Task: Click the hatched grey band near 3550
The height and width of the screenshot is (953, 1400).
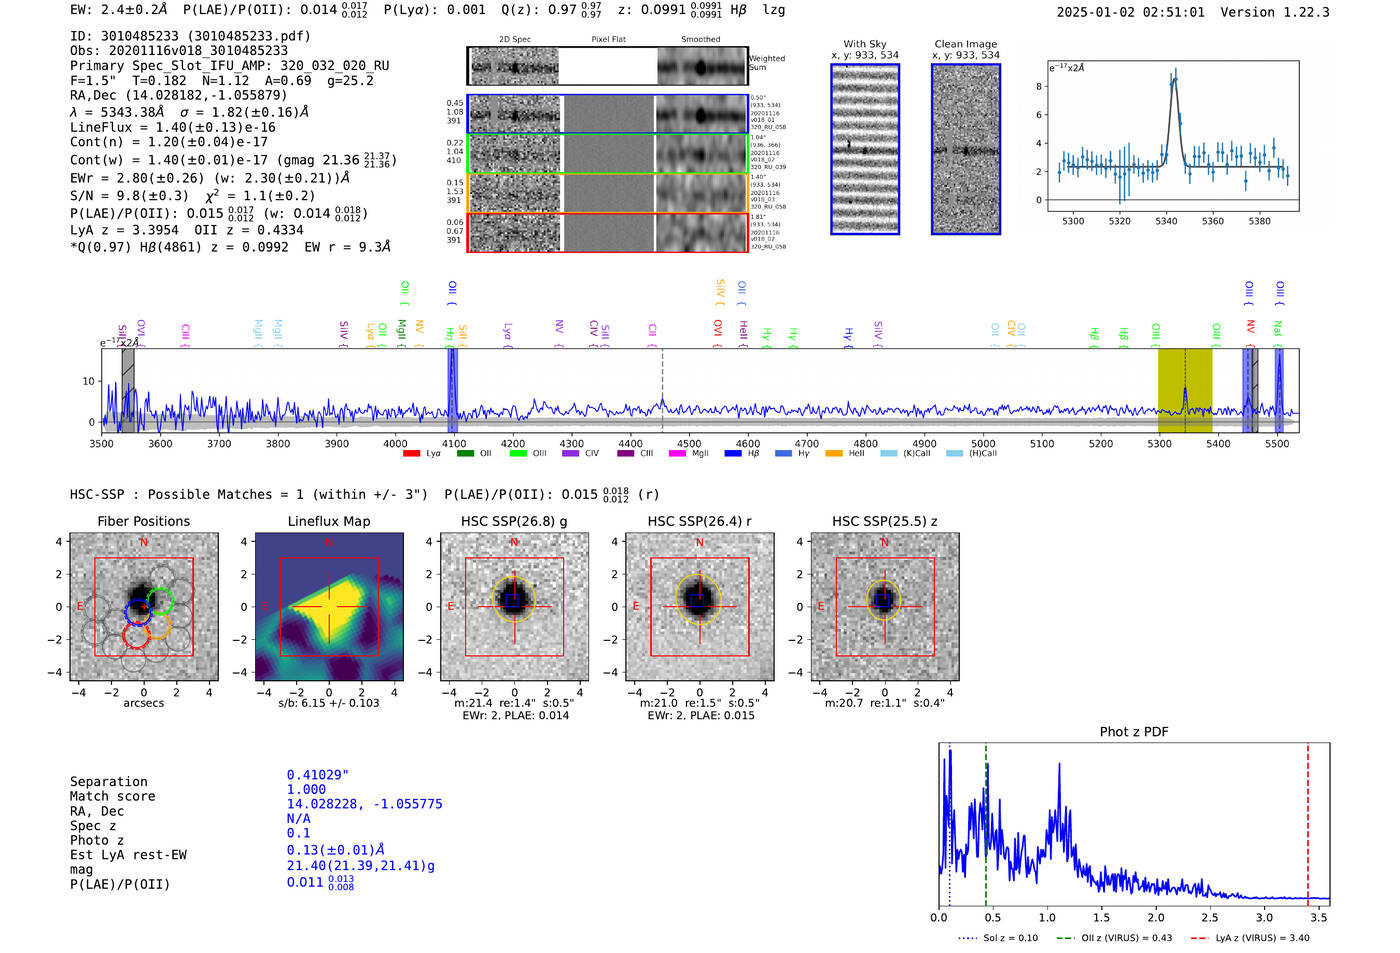Action: (x=128, y=391)
